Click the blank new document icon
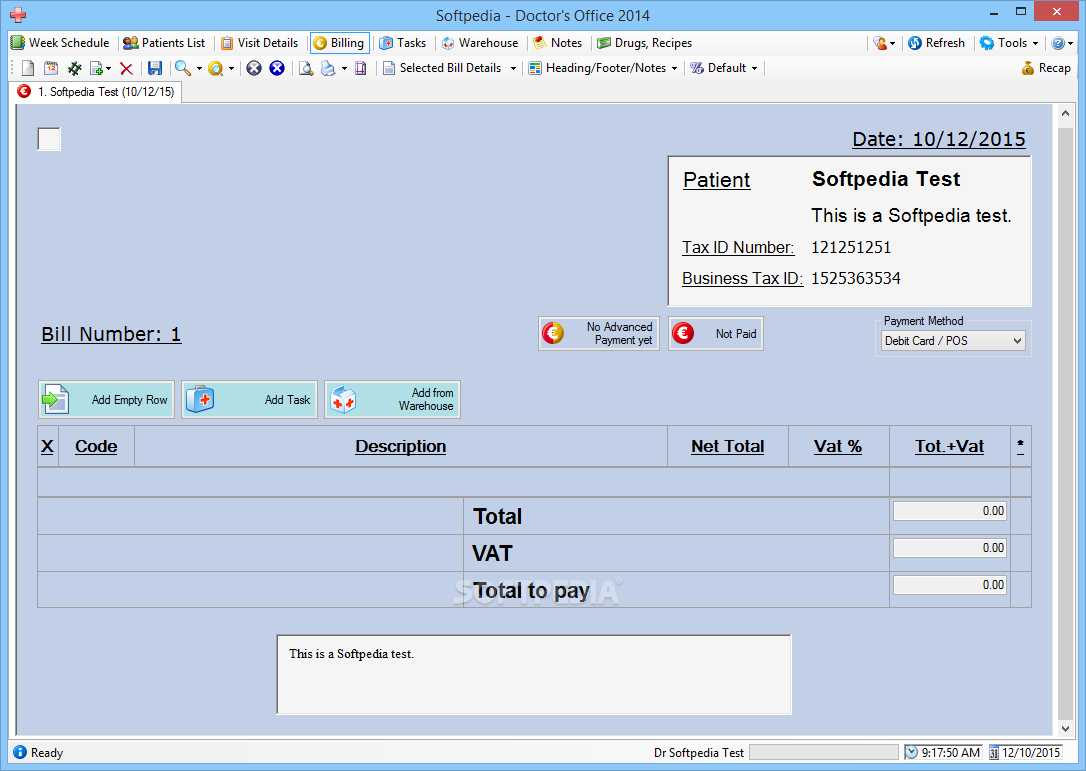Screen dimensions: 1086x771 tap(28, 68)
